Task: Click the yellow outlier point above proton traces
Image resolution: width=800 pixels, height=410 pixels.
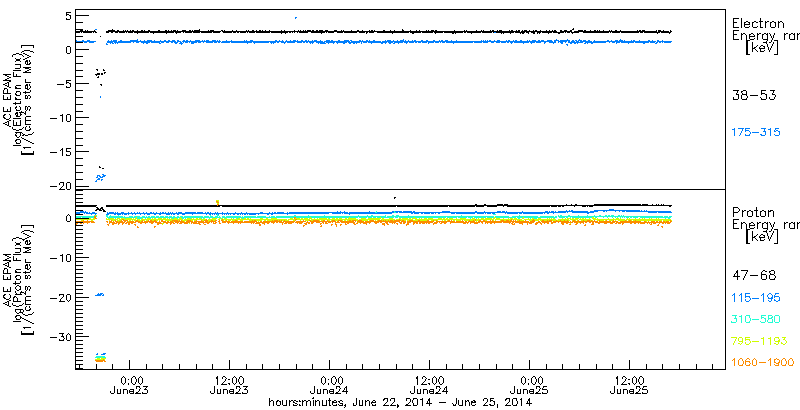Action: [x=218, y=202]
